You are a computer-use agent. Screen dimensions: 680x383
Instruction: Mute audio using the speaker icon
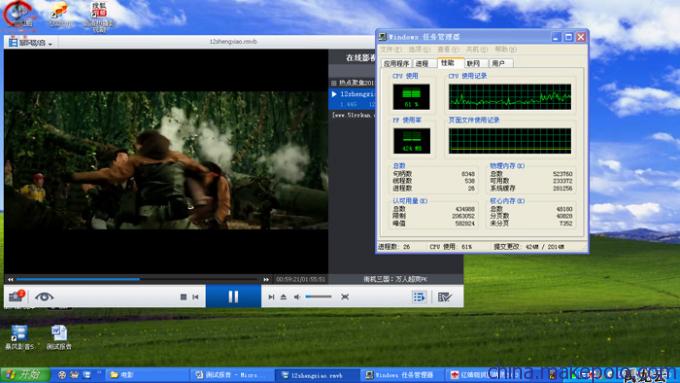tap(297, 297)
